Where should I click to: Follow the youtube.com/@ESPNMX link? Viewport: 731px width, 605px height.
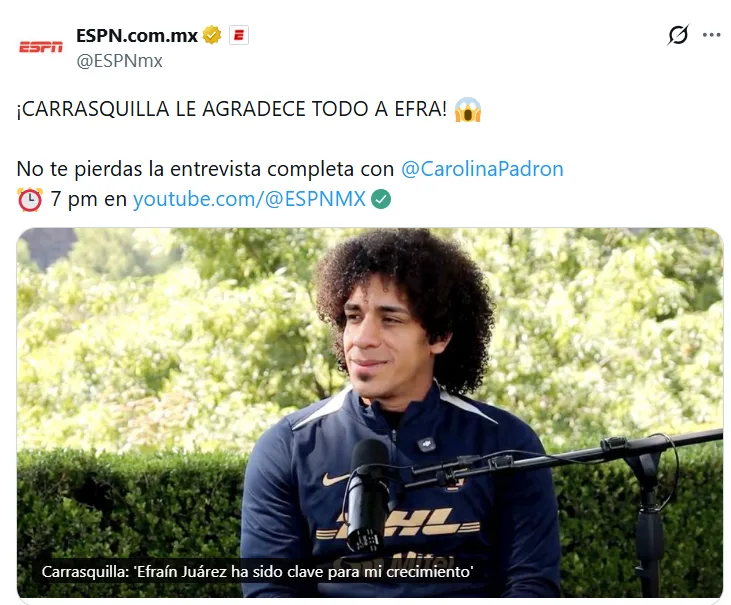tap(249, 199)
